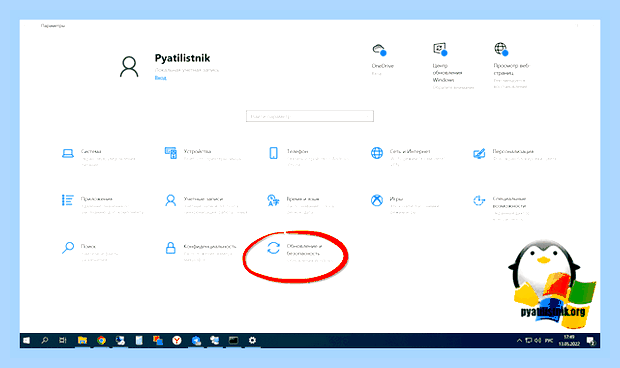Open the notification Action Center
Screen dimensions: 620x368
tap(591, 341)
